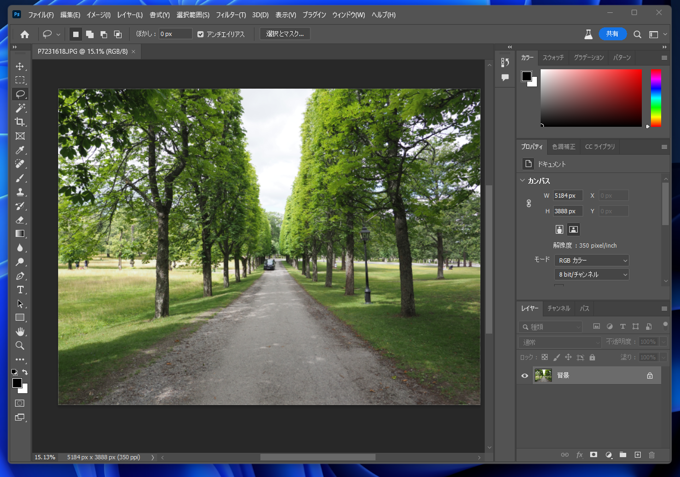This screenshot has height=477, width=680.
Task: Click the create new layer icon
Action: click(x=637, y=455)
